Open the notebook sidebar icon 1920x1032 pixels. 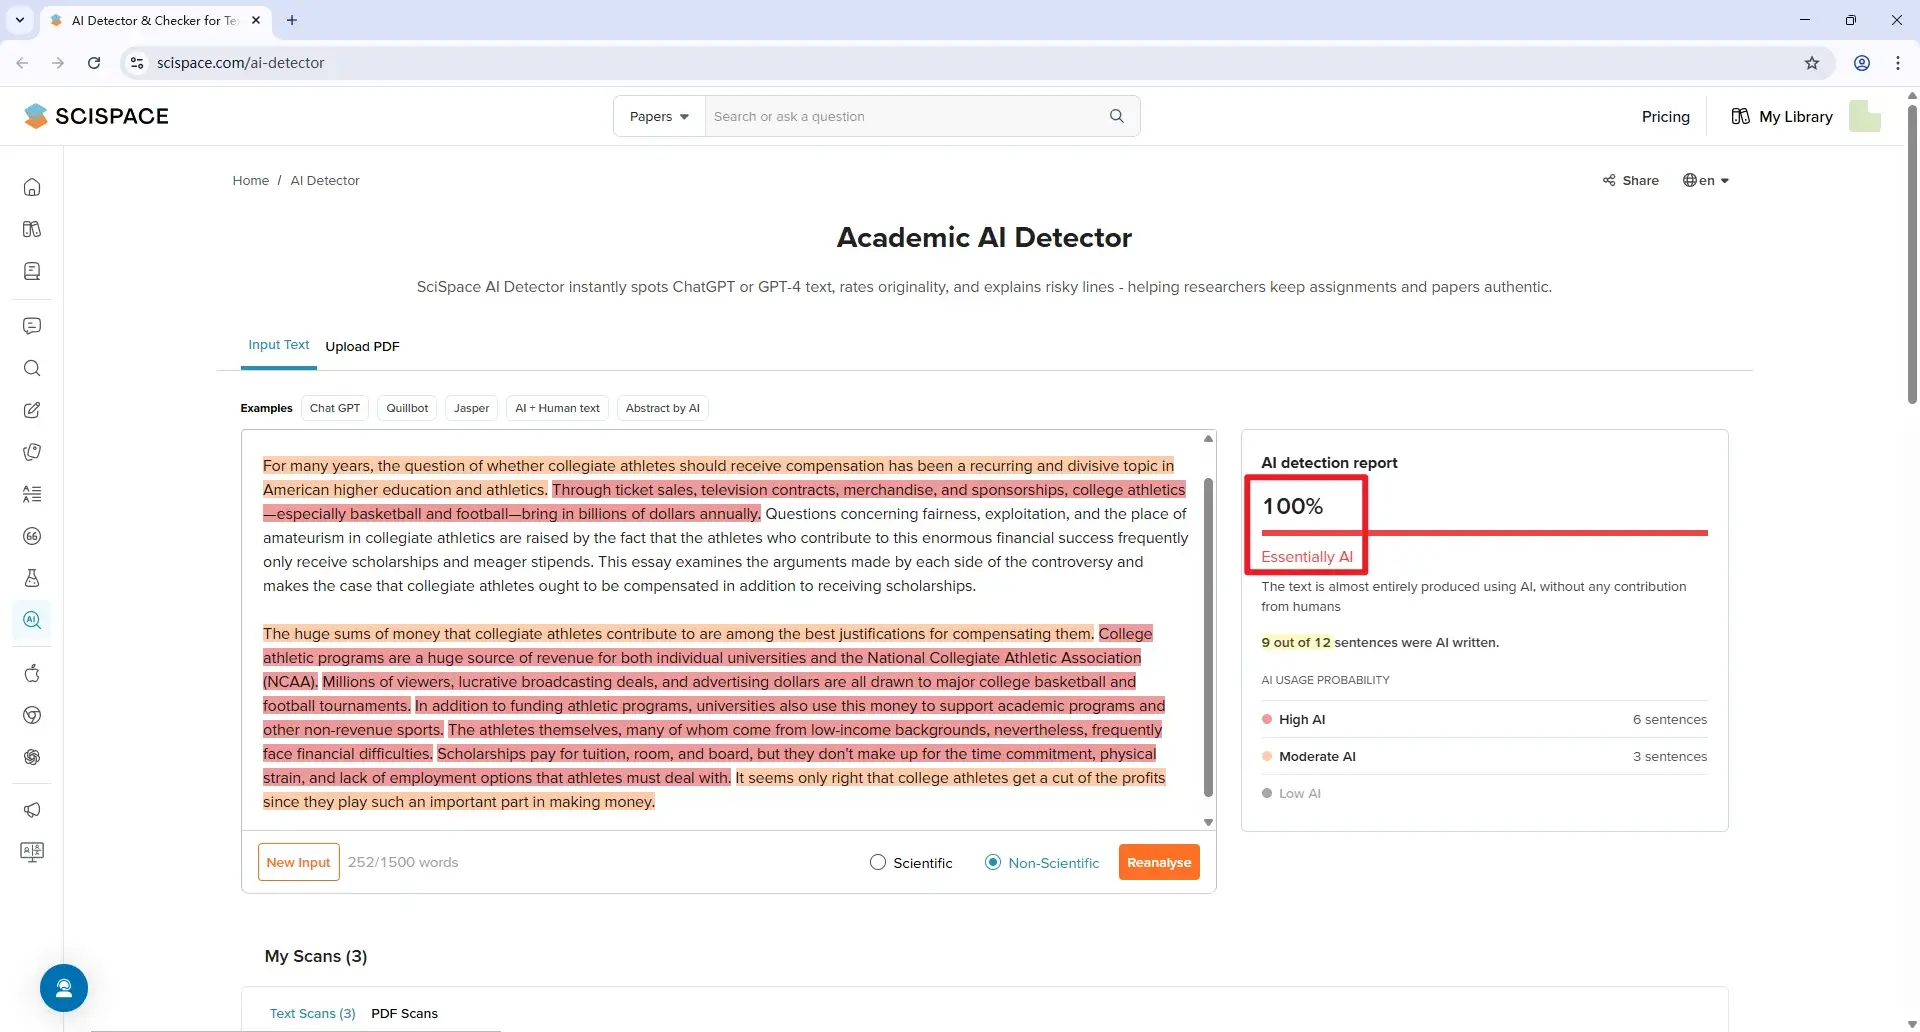pos(32,271)
